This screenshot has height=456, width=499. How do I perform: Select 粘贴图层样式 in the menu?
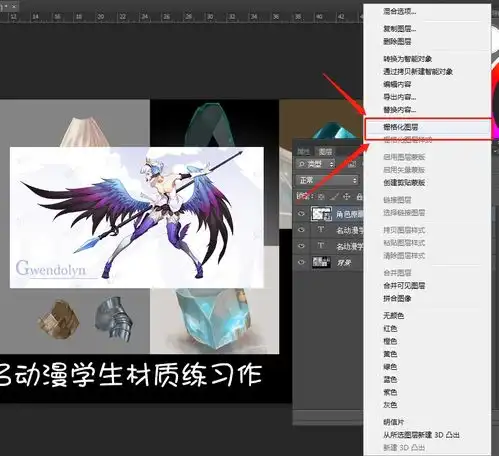[404, 243]
